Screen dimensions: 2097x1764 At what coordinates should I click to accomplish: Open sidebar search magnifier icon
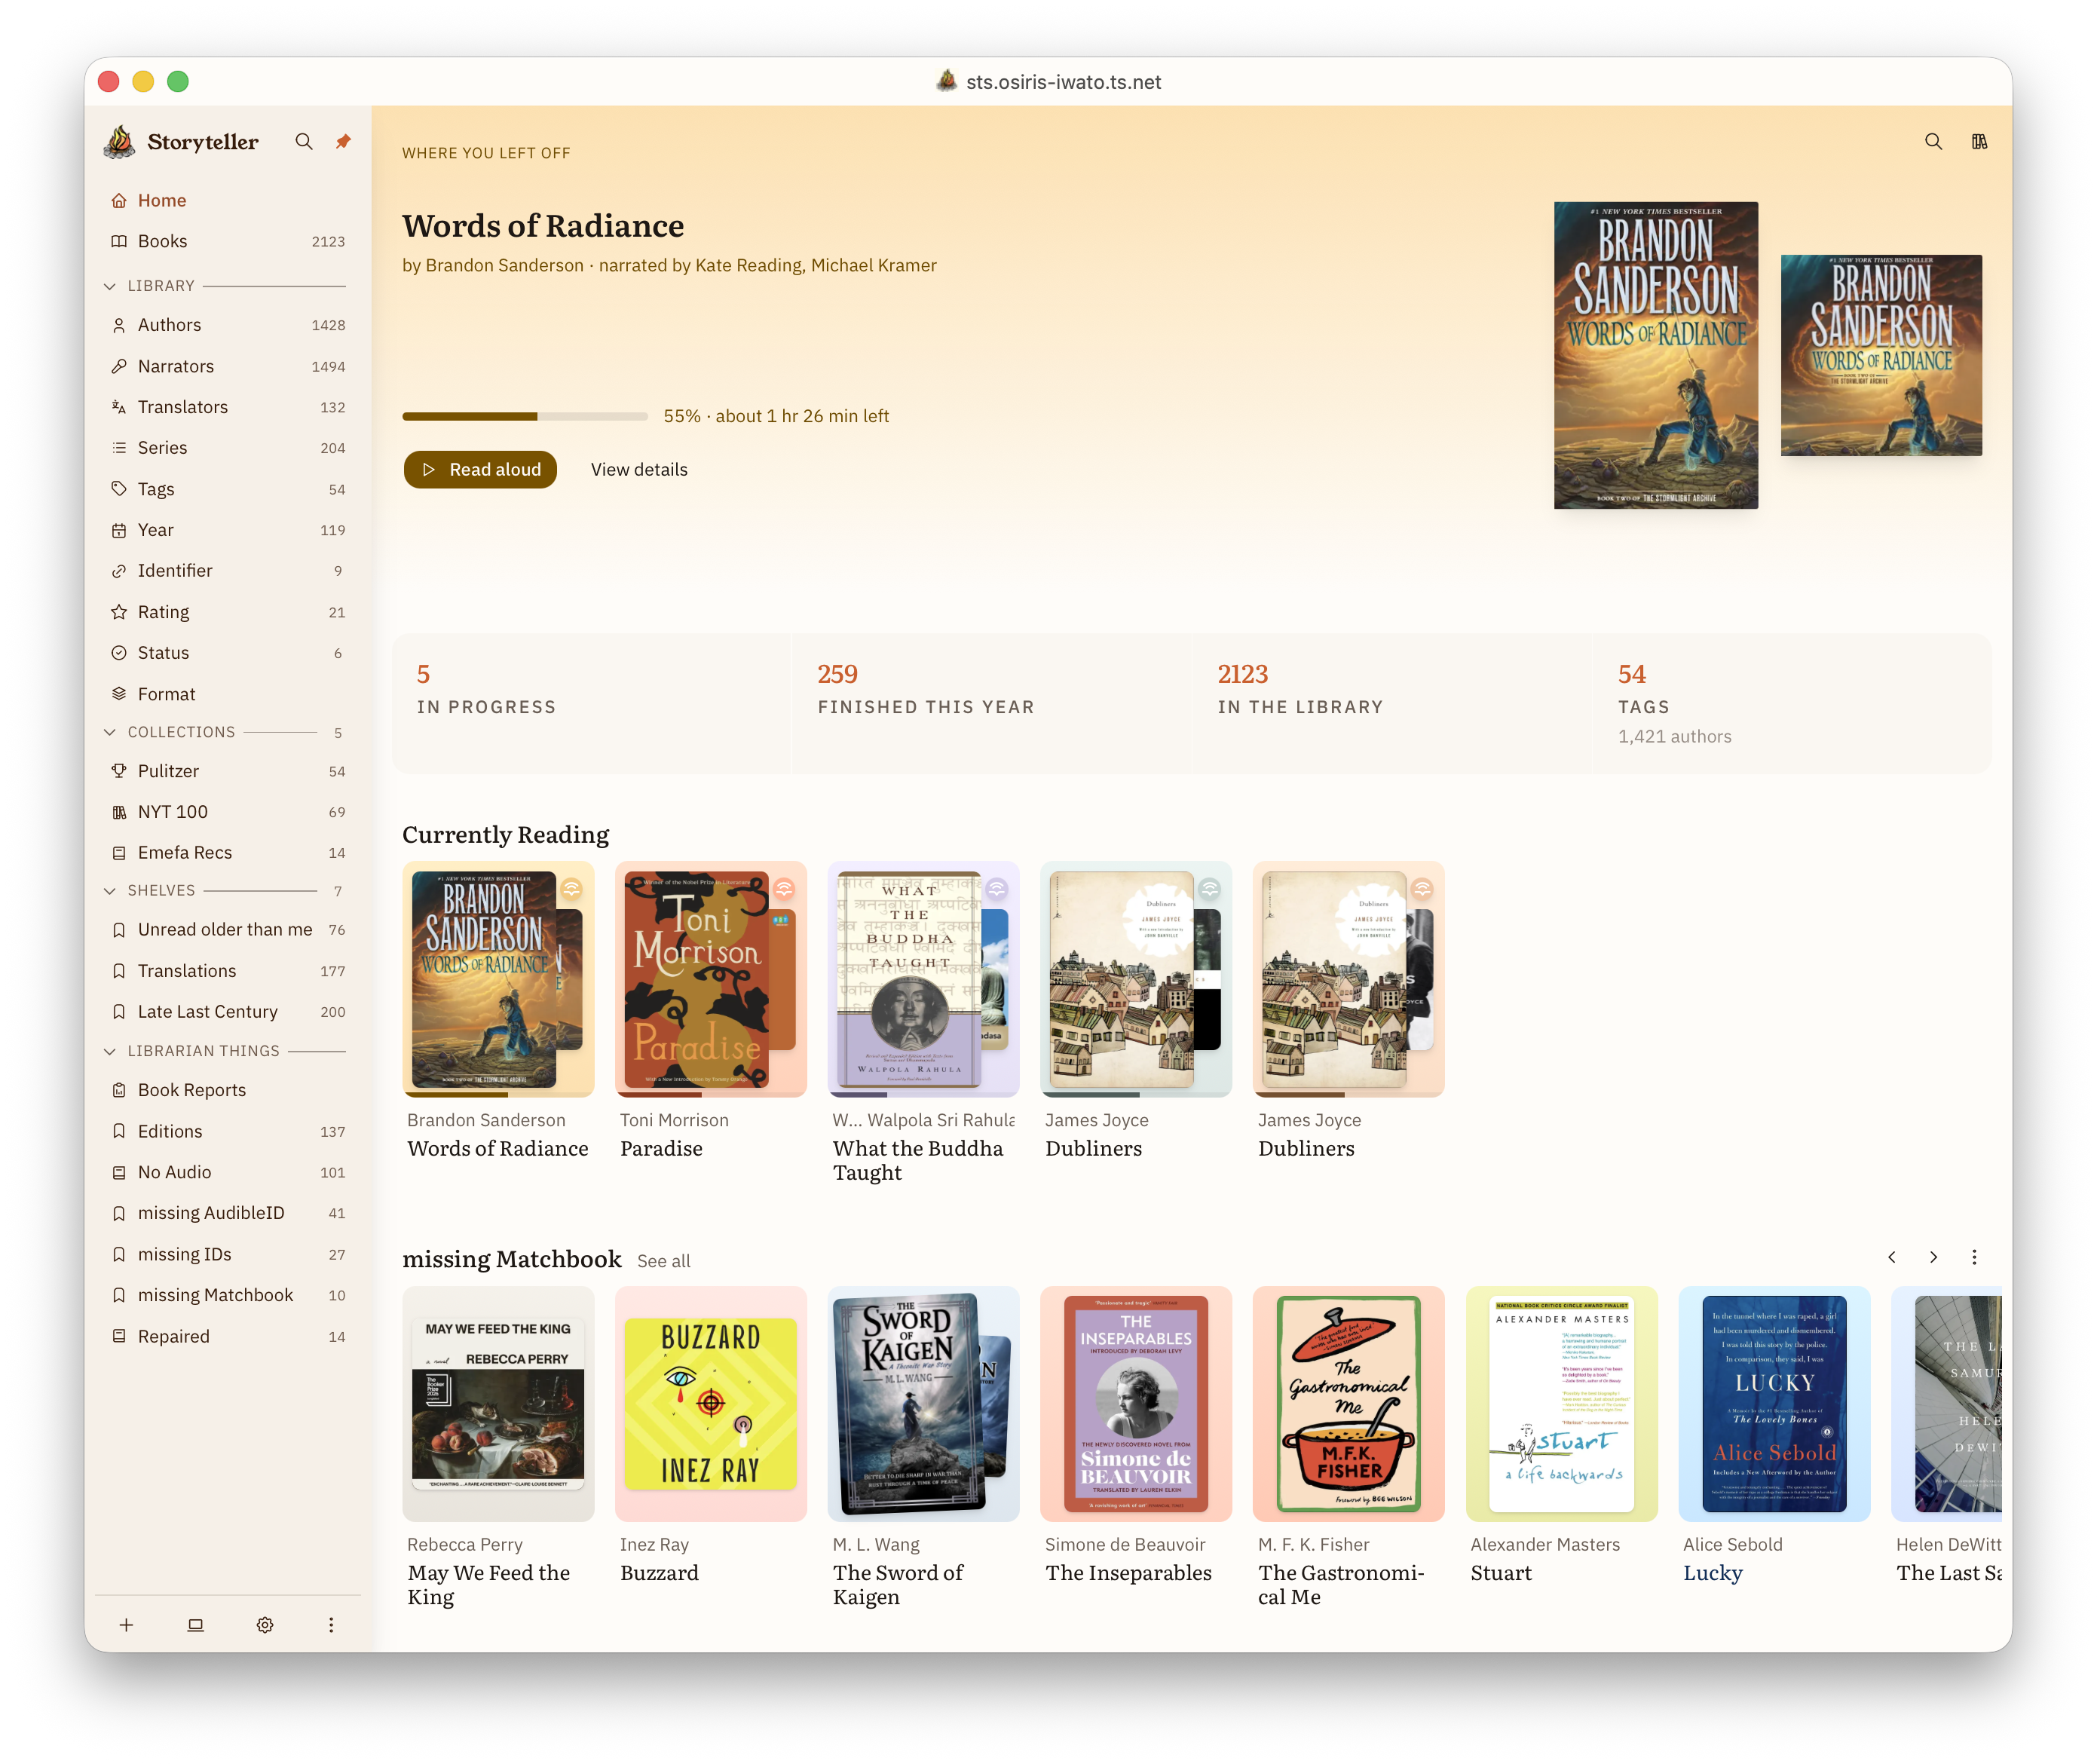(x=304, y=142)
